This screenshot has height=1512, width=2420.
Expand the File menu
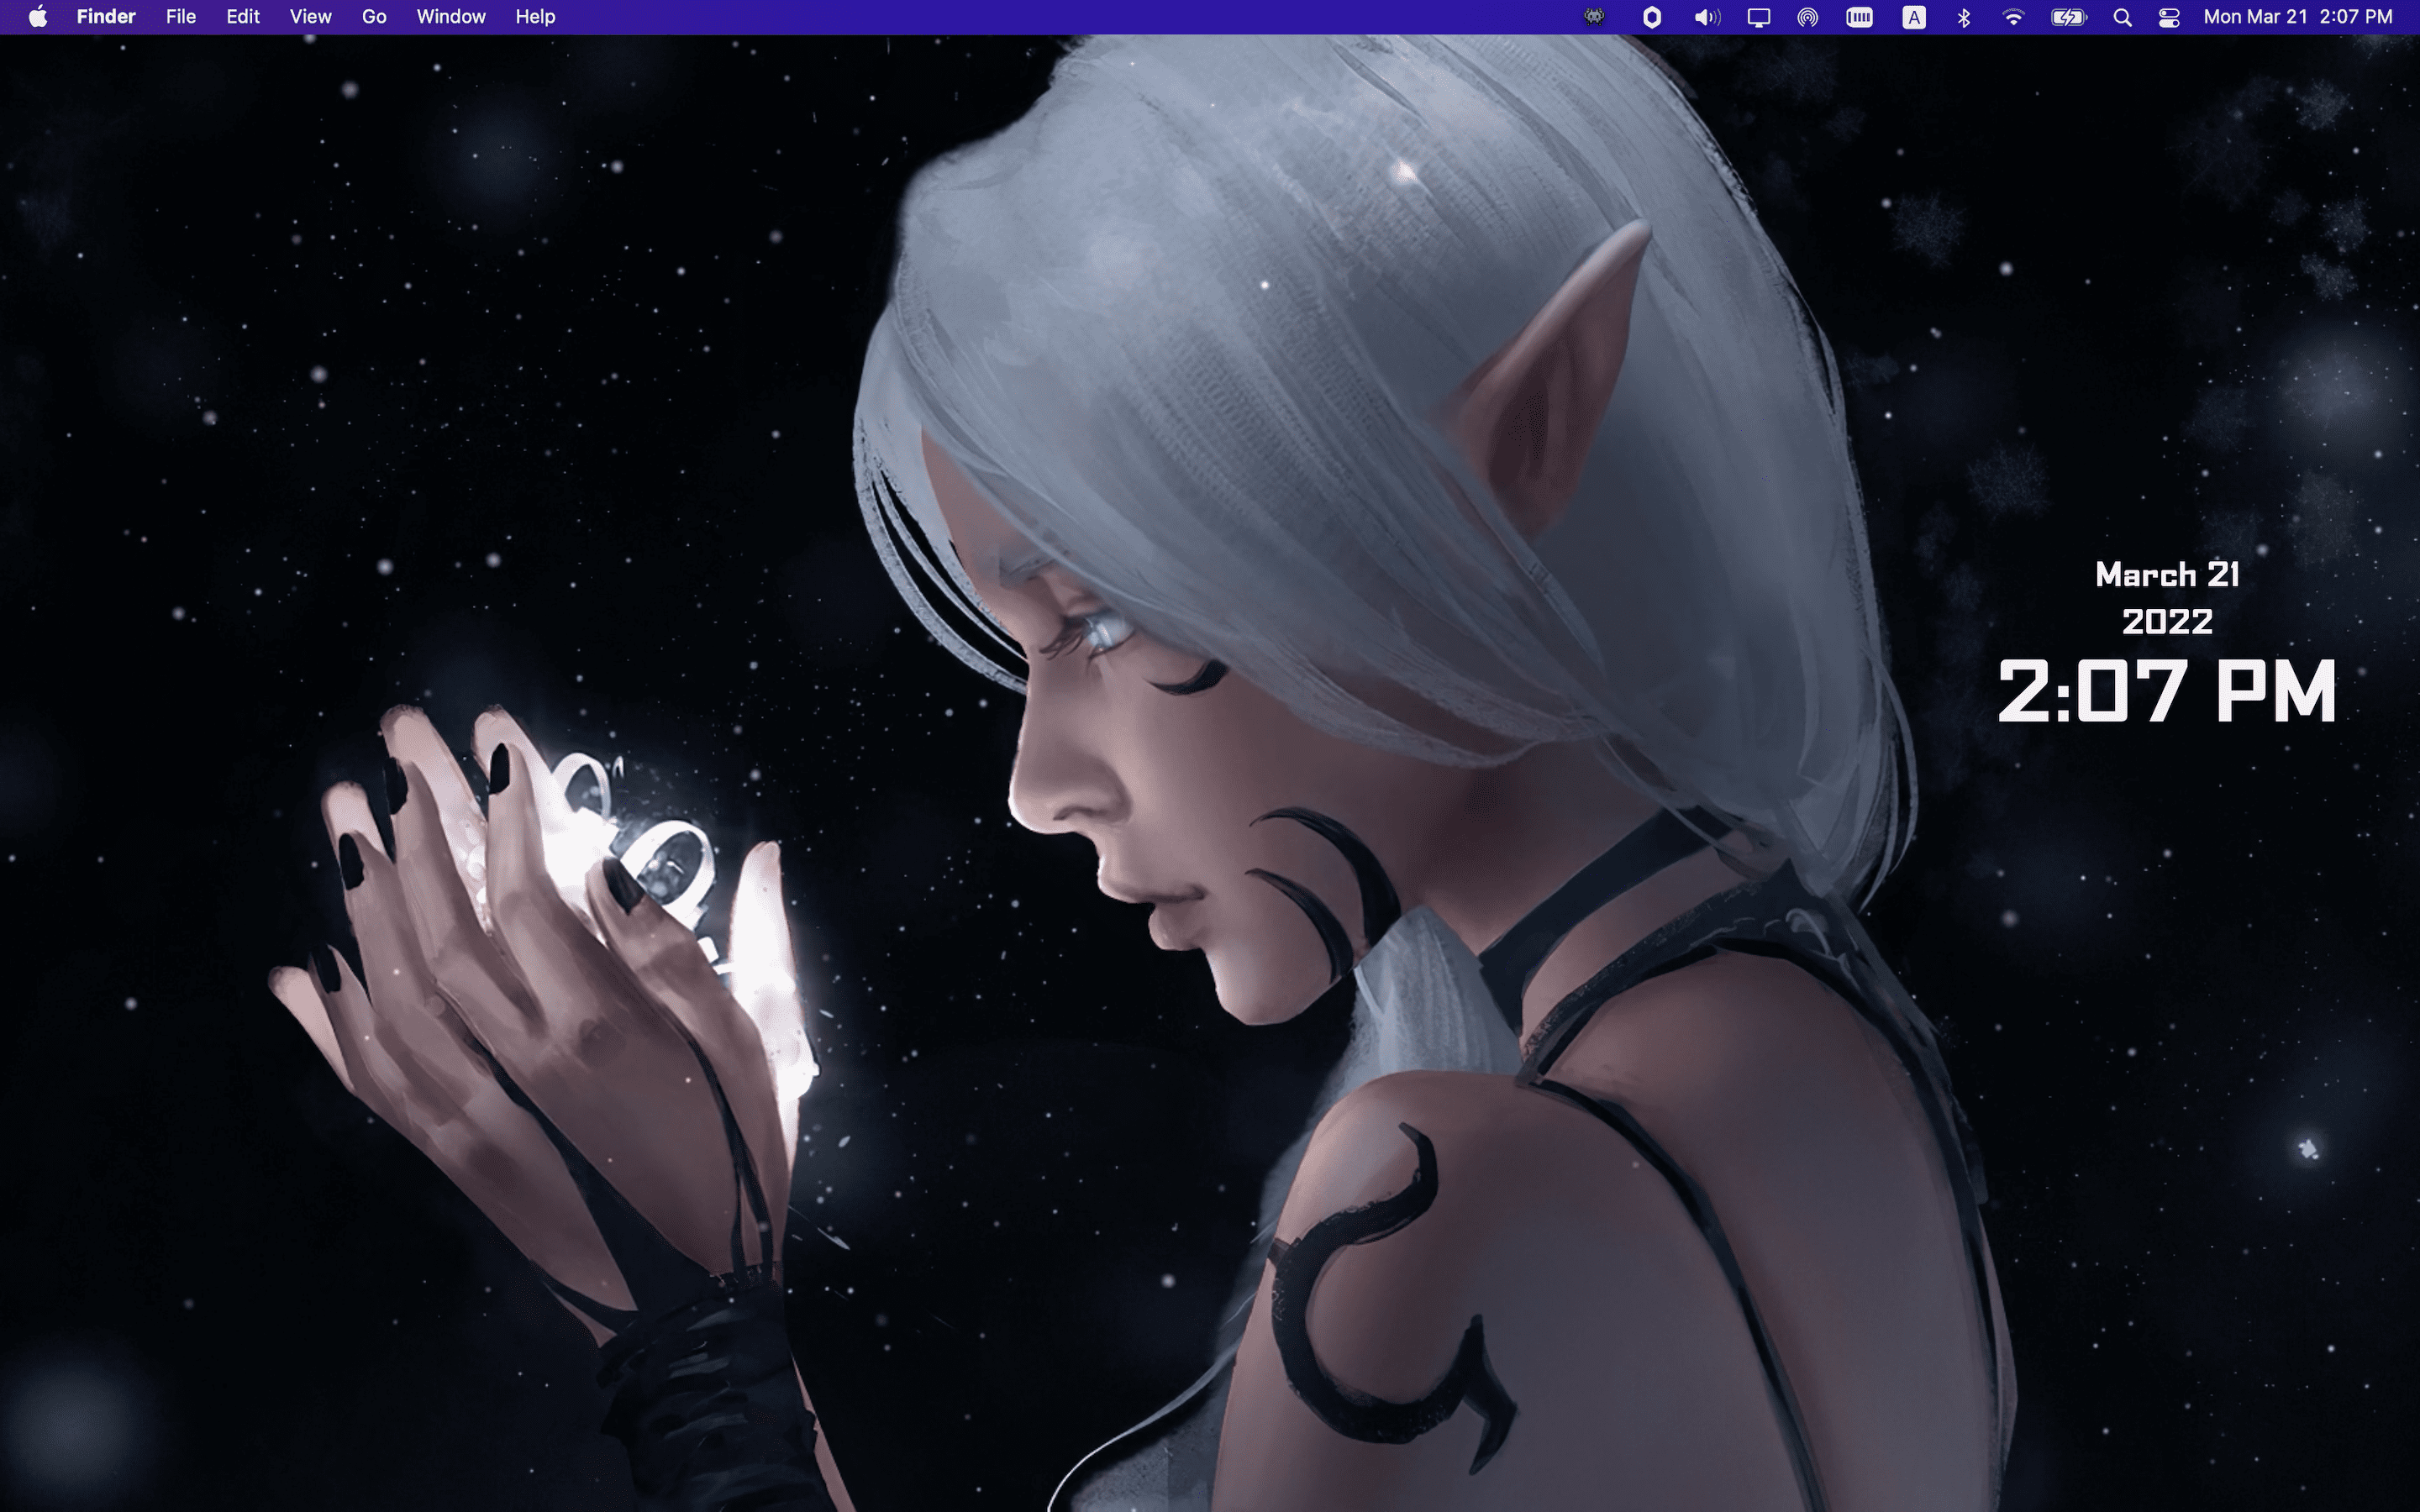point(180,16)
